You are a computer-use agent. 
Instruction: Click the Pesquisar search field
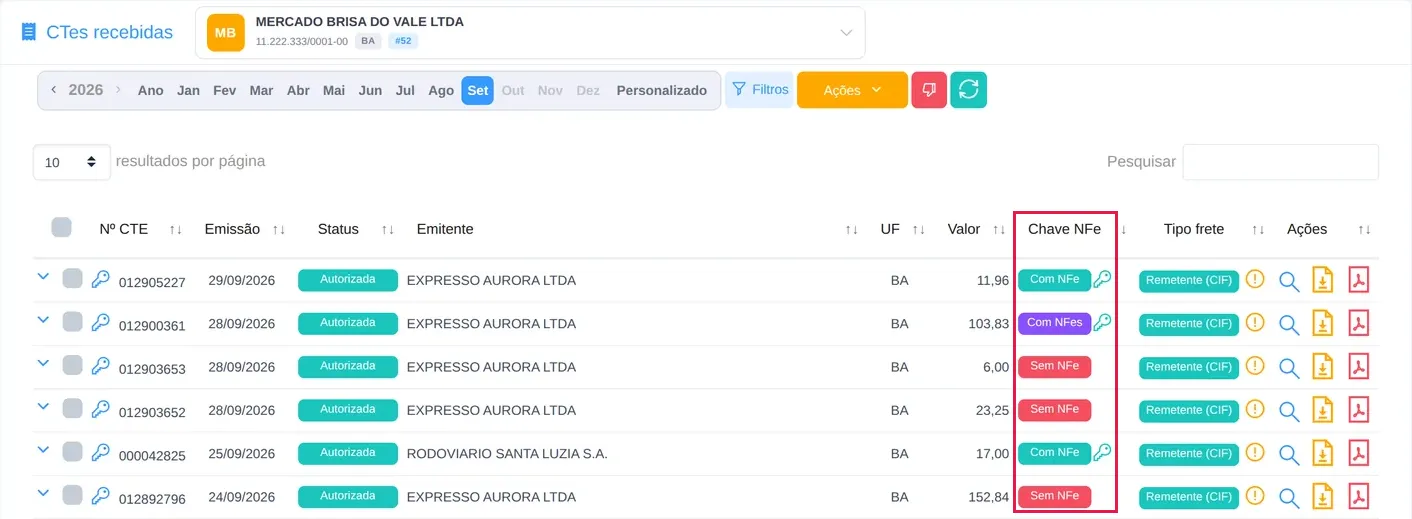coord(1281,162)
